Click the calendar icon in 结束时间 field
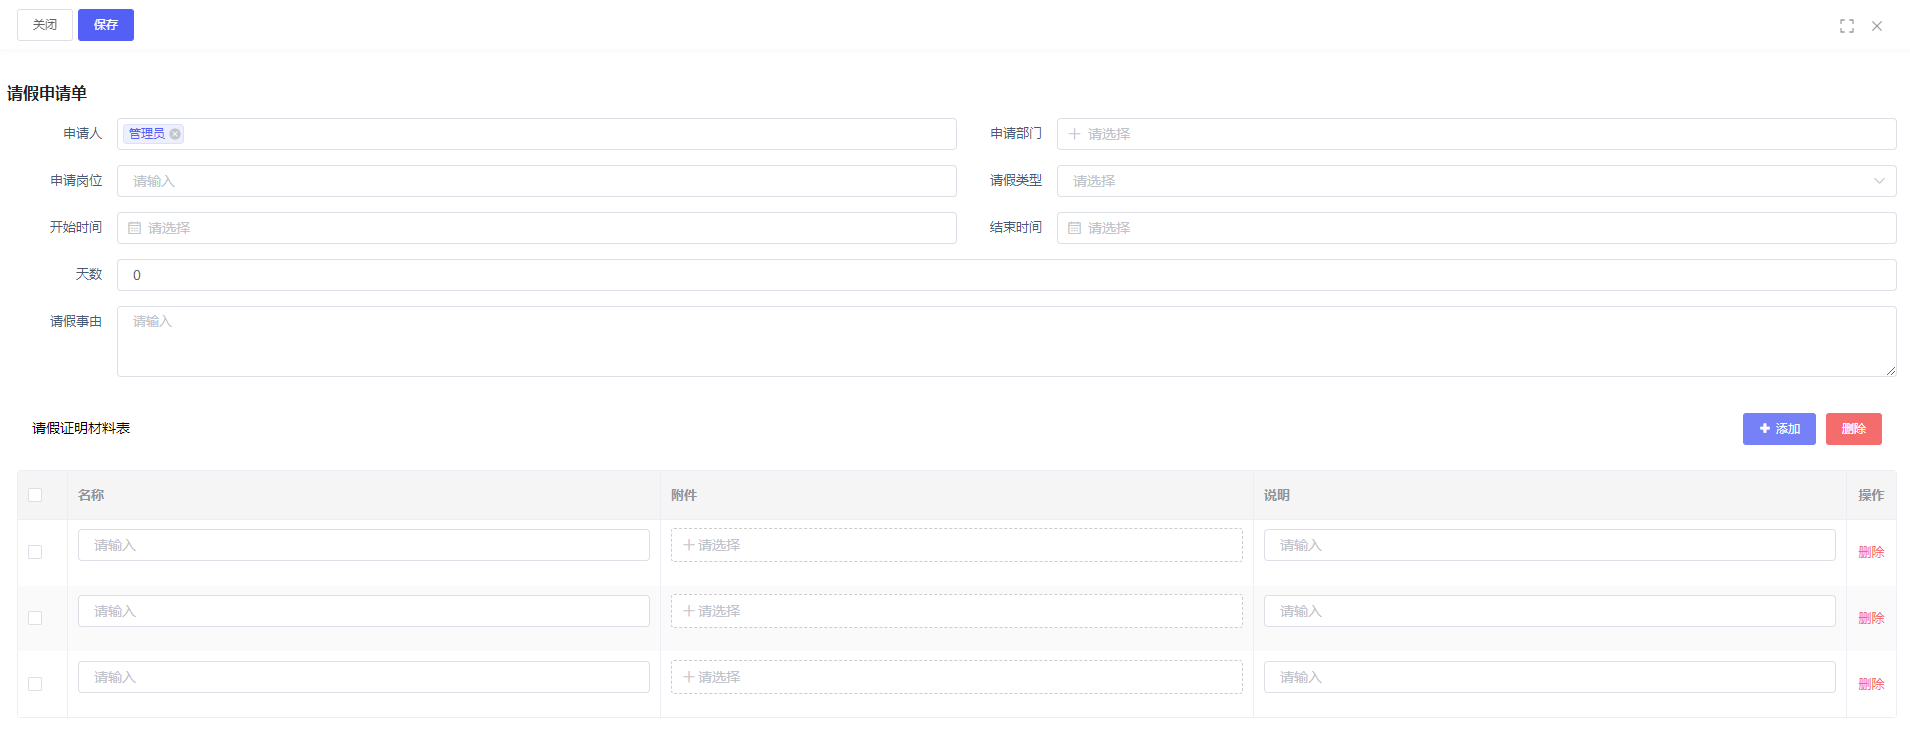Viewport: 1910px width, 752px height. pos(1074,228)
